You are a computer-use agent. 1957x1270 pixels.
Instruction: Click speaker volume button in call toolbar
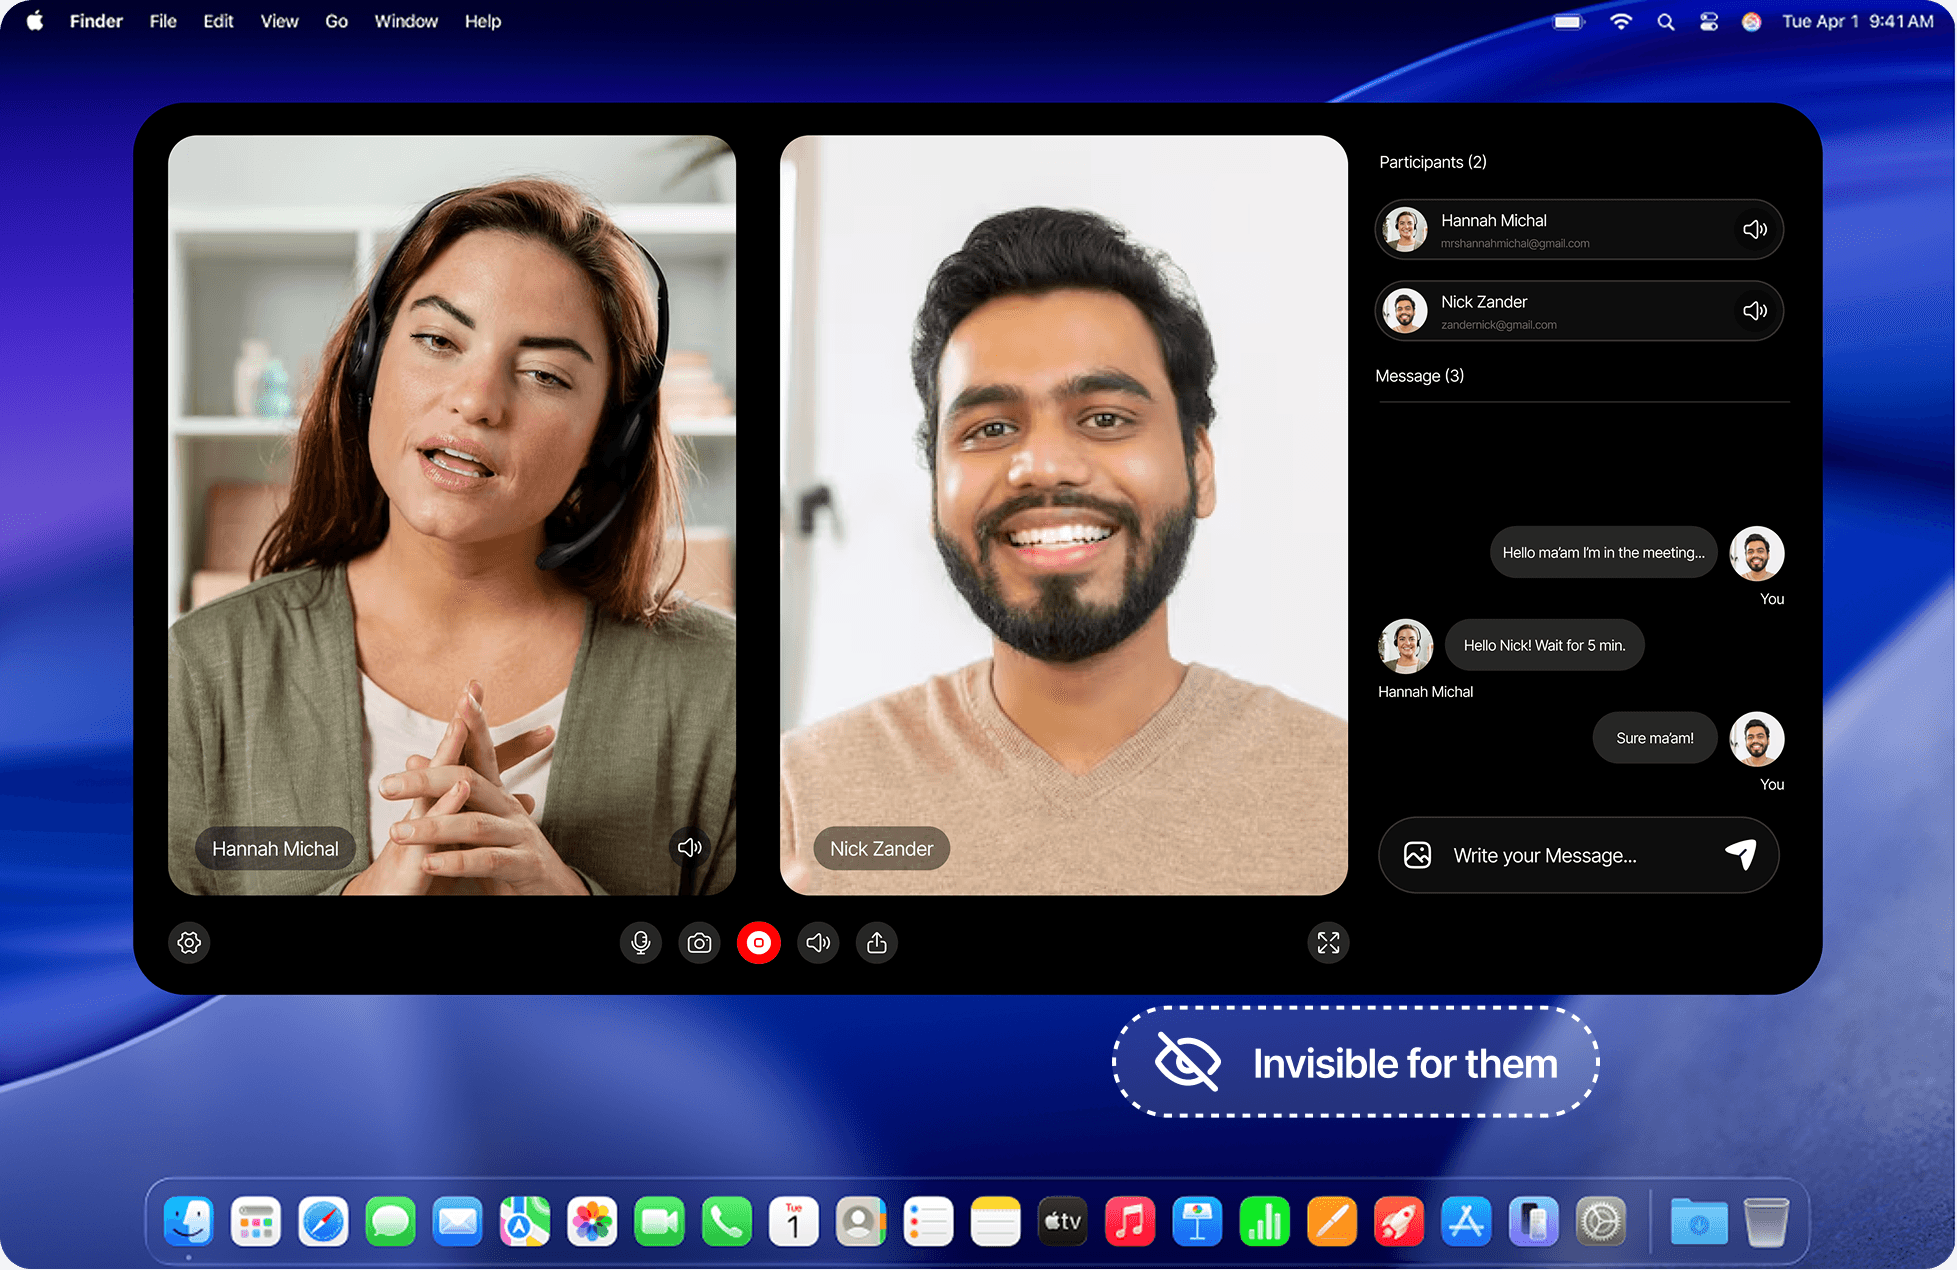pos(818,942)
